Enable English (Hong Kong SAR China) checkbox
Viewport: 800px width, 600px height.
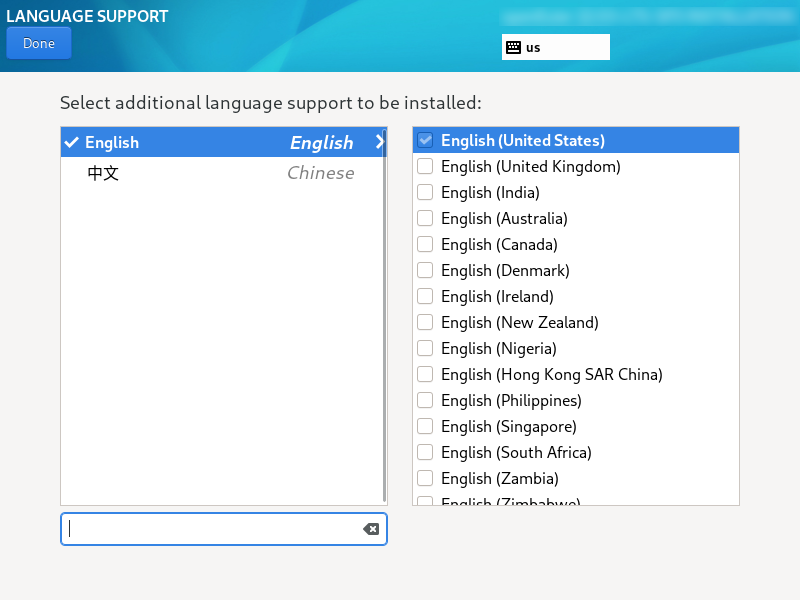(425, 375)
